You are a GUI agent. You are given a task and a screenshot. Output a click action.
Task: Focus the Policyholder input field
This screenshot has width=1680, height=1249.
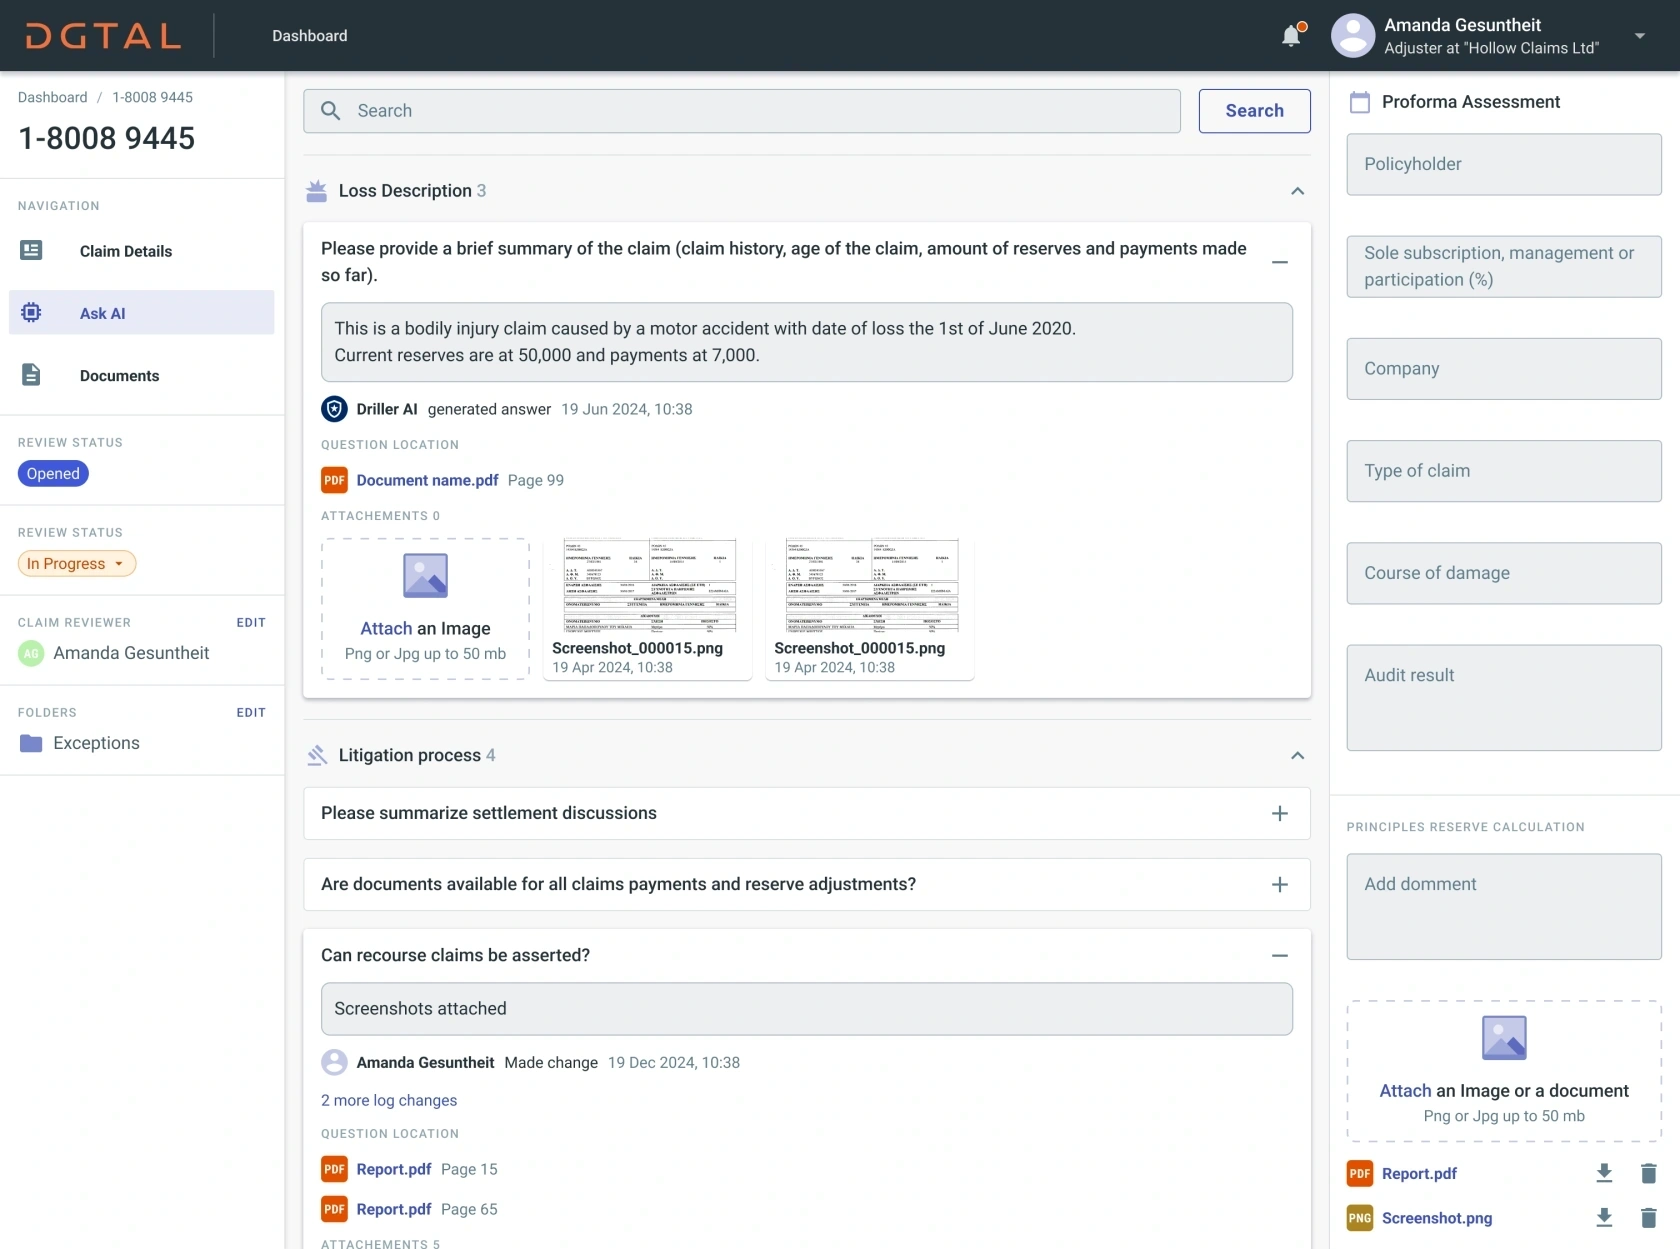point(1503,164)
